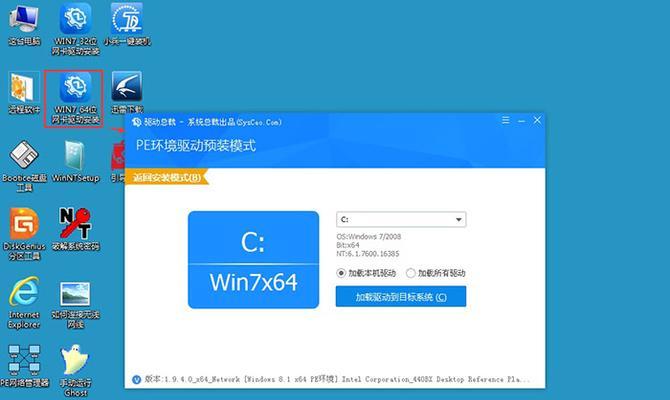Viewport: 670px width, 400px height.
Task: Launch WinNTSetup from desktop
Action: (76, 162)
